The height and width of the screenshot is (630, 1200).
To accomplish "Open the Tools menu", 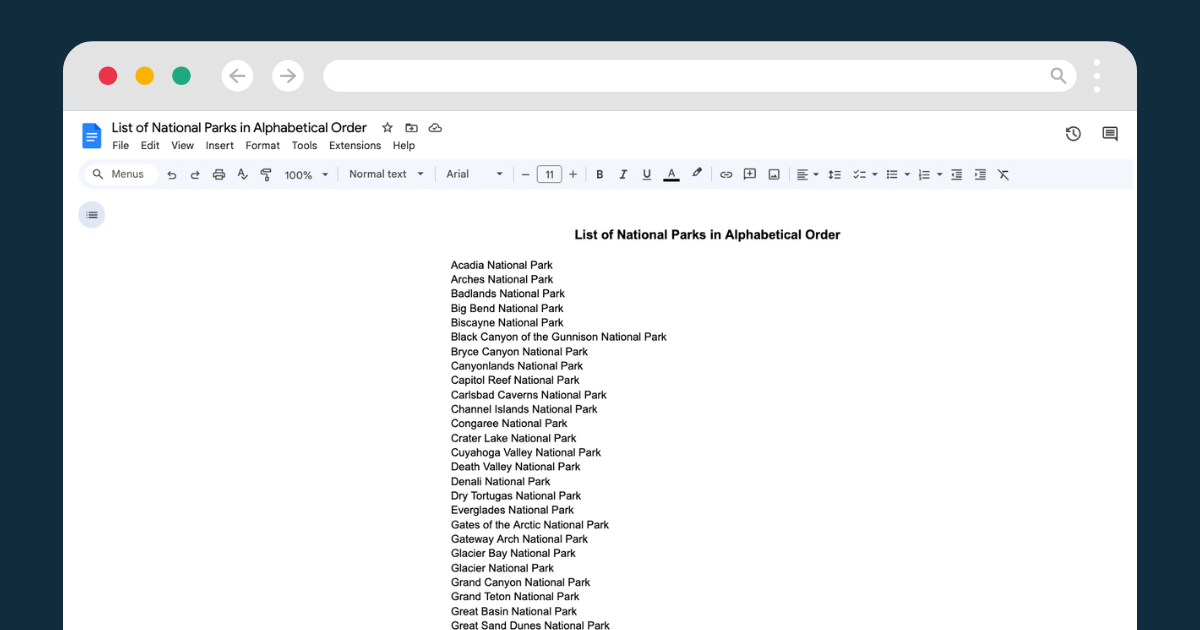I will [x=304, y=146].
